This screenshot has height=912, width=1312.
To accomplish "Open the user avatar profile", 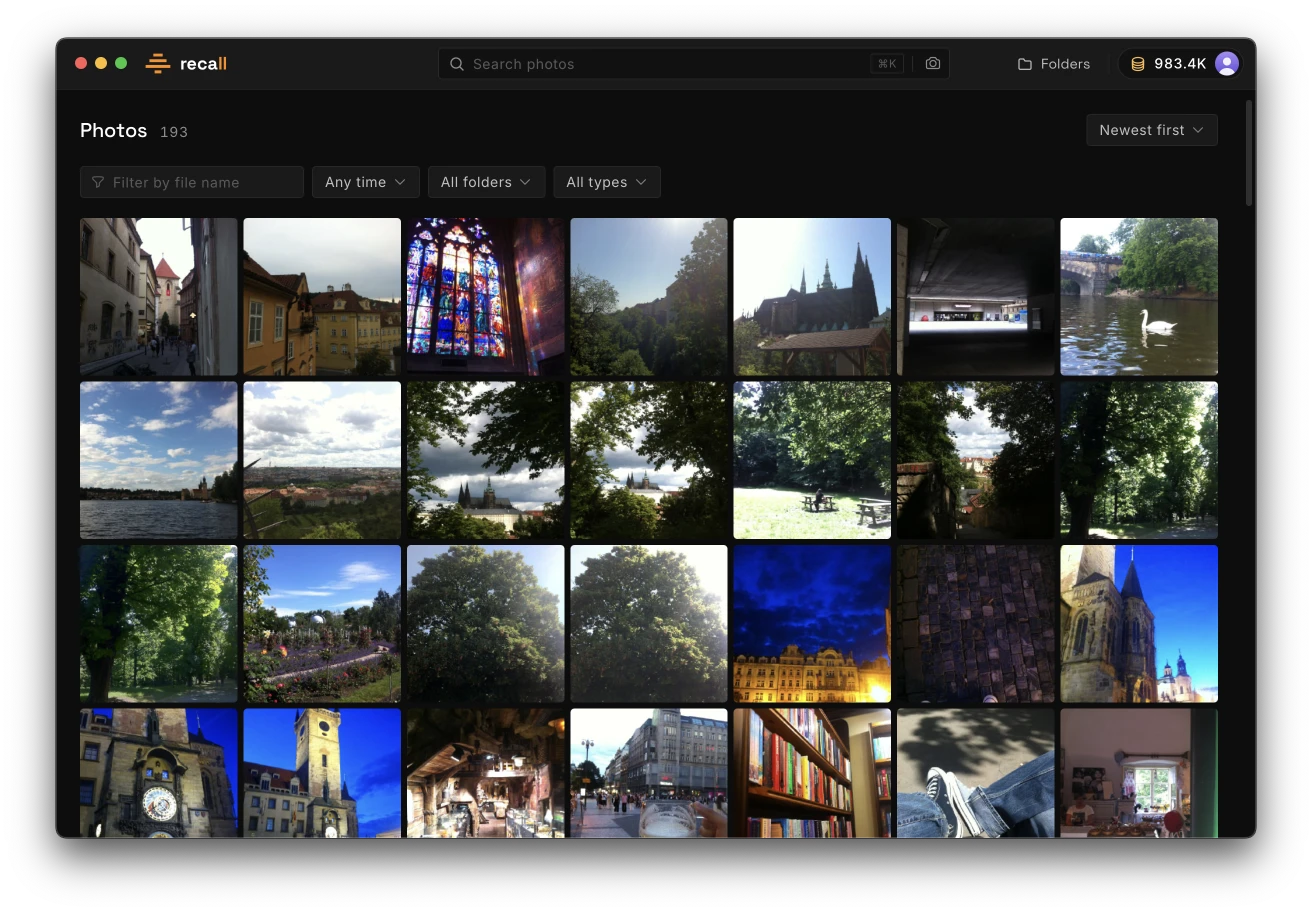I will tap(1227, 64).
